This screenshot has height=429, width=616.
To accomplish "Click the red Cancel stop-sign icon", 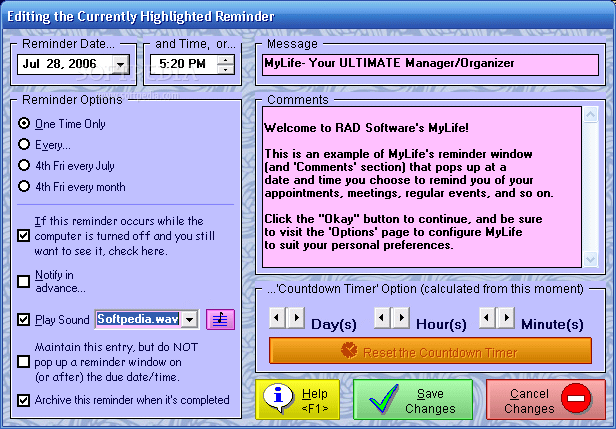I will pos(576,398).
